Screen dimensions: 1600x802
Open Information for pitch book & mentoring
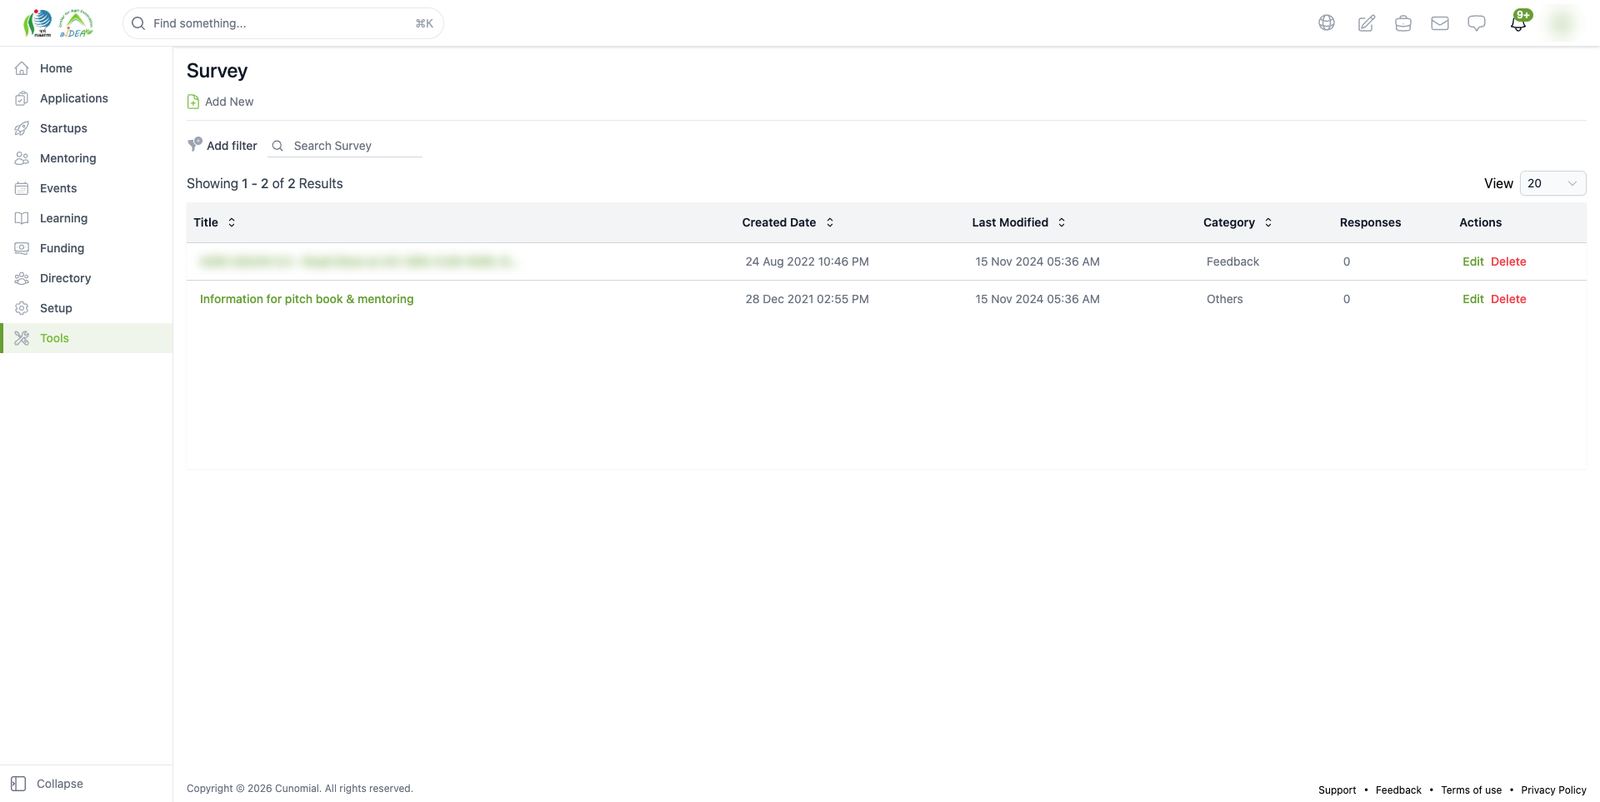[x=307, y=299]
